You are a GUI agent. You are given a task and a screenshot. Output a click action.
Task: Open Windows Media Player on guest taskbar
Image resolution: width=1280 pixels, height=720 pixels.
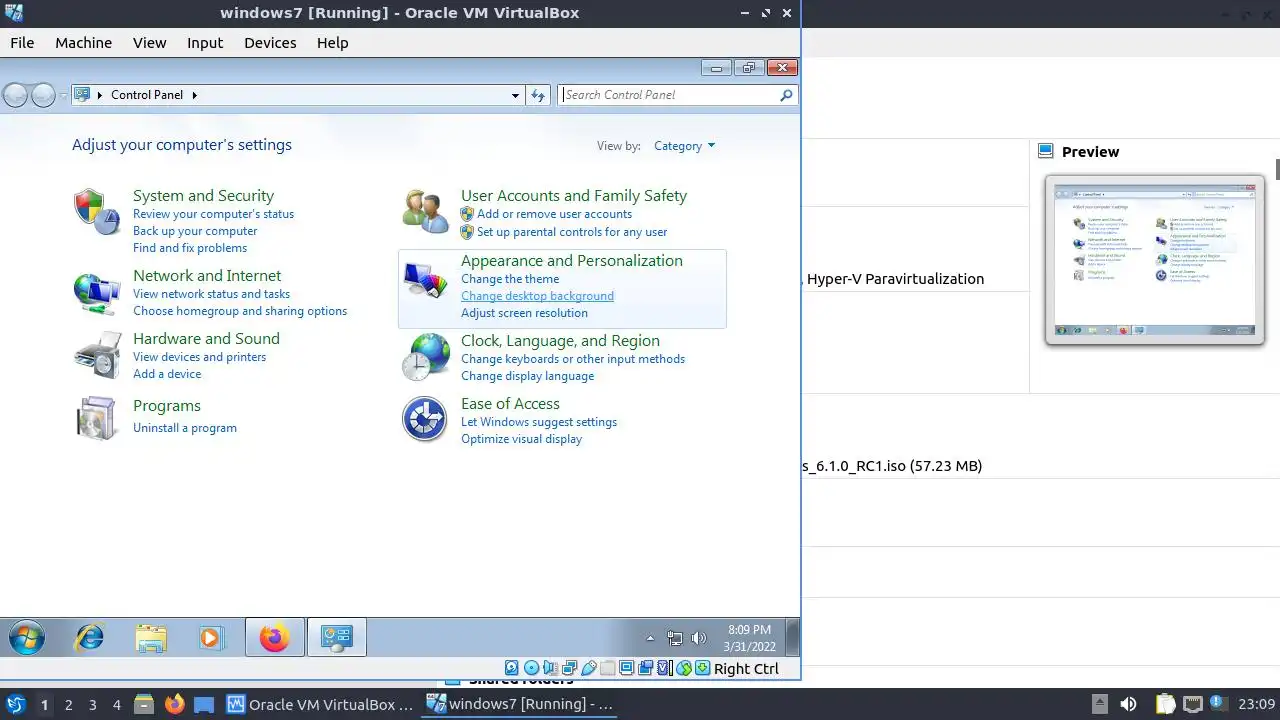click(x=211, y=637)
